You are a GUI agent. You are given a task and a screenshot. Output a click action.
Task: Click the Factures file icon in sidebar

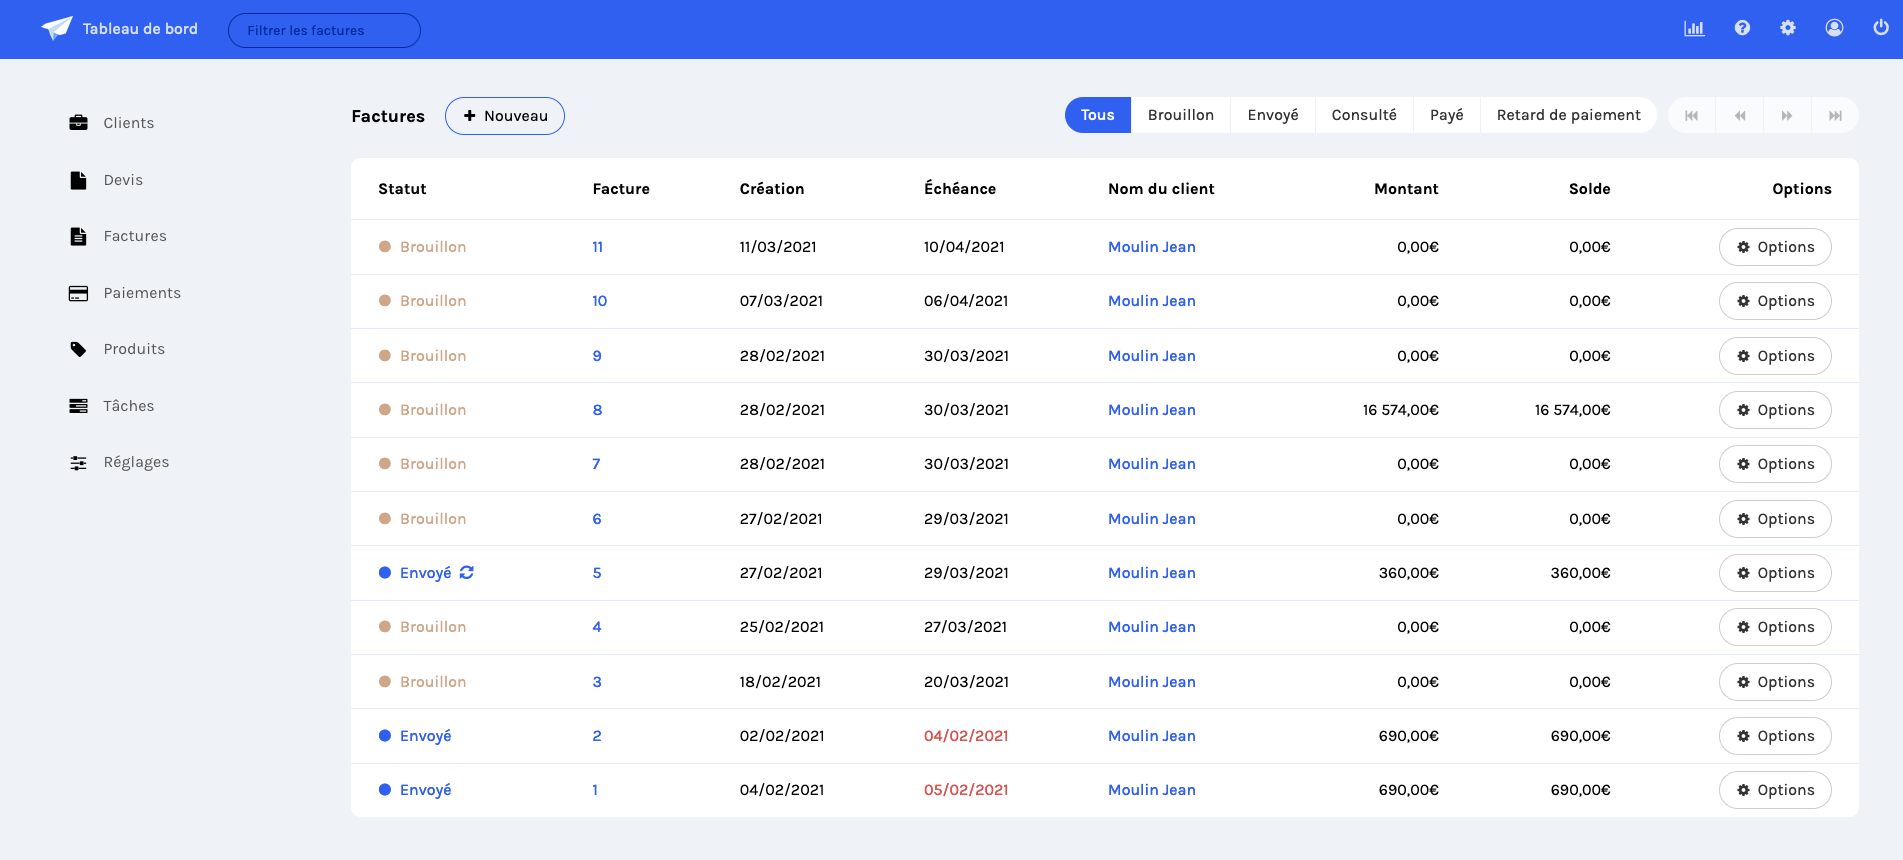tap(78, 236)
